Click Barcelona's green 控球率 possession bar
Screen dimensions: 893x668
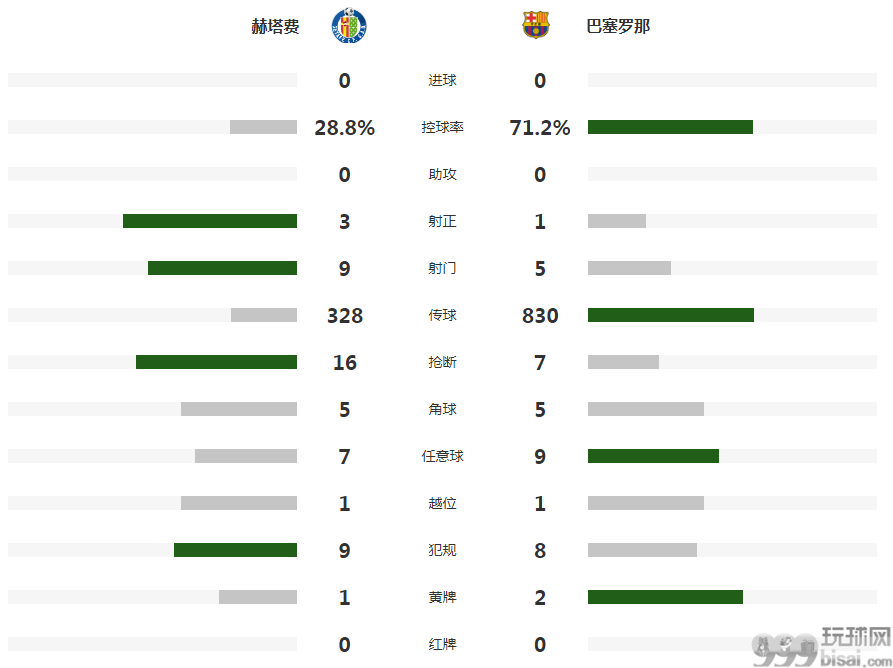(670, 127)
